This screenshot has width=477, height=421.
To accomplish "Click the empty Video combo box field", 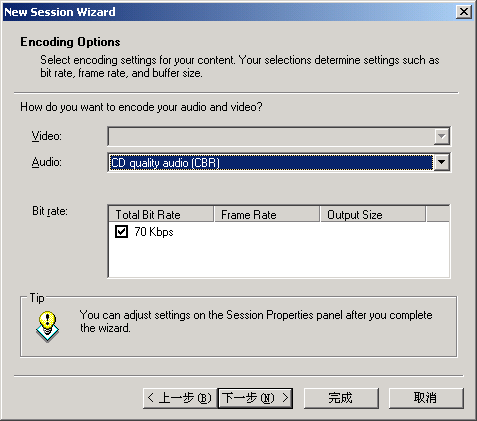I will [x=271, y=136].
